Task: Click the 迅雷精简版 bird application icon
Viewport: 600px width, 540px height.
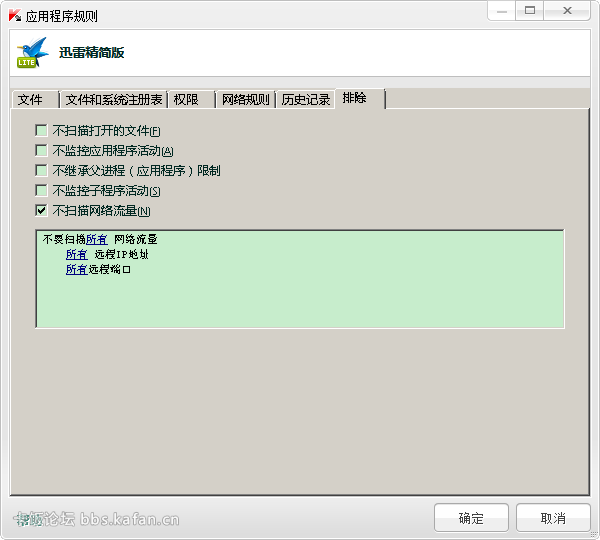Action: pyautogui.click(x=33, y=52)
